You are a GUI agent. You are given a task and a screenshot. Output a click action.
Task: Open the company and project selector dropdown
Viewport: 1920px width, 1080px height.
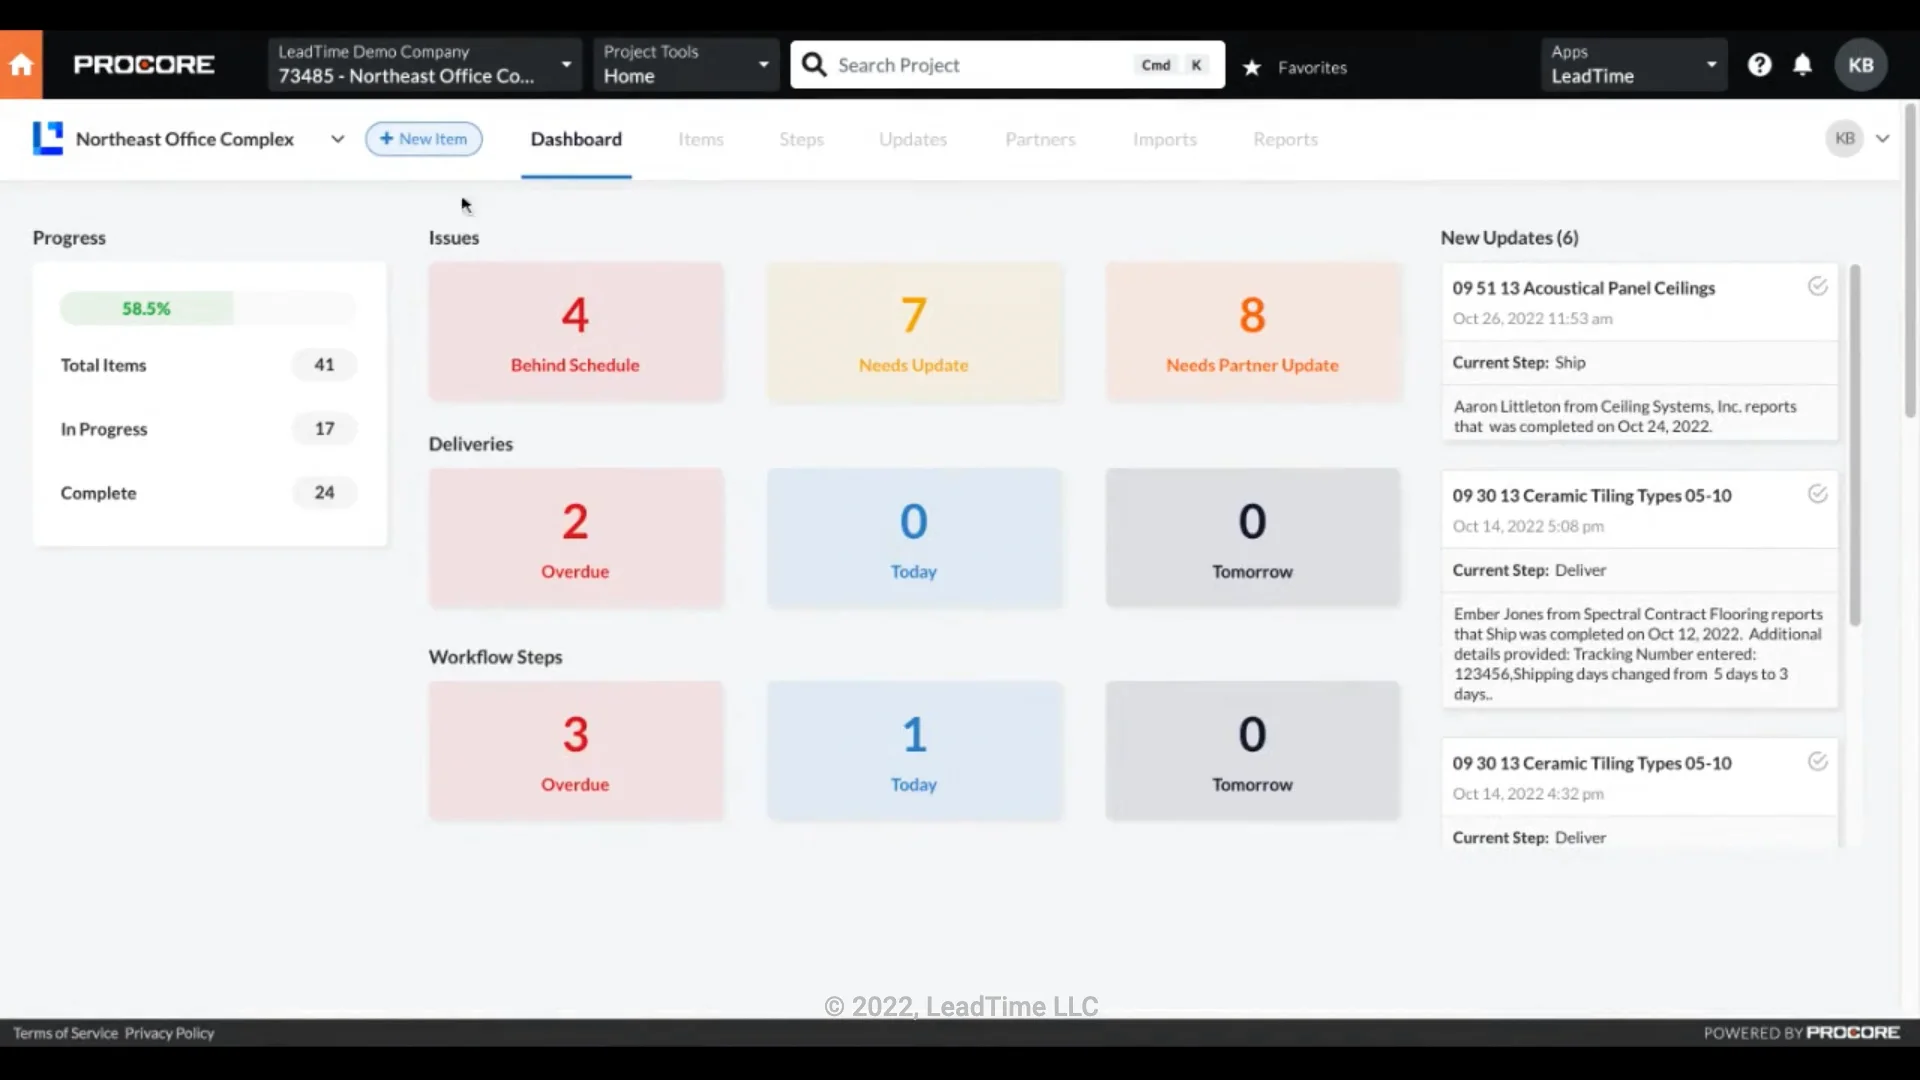(424, 65)
